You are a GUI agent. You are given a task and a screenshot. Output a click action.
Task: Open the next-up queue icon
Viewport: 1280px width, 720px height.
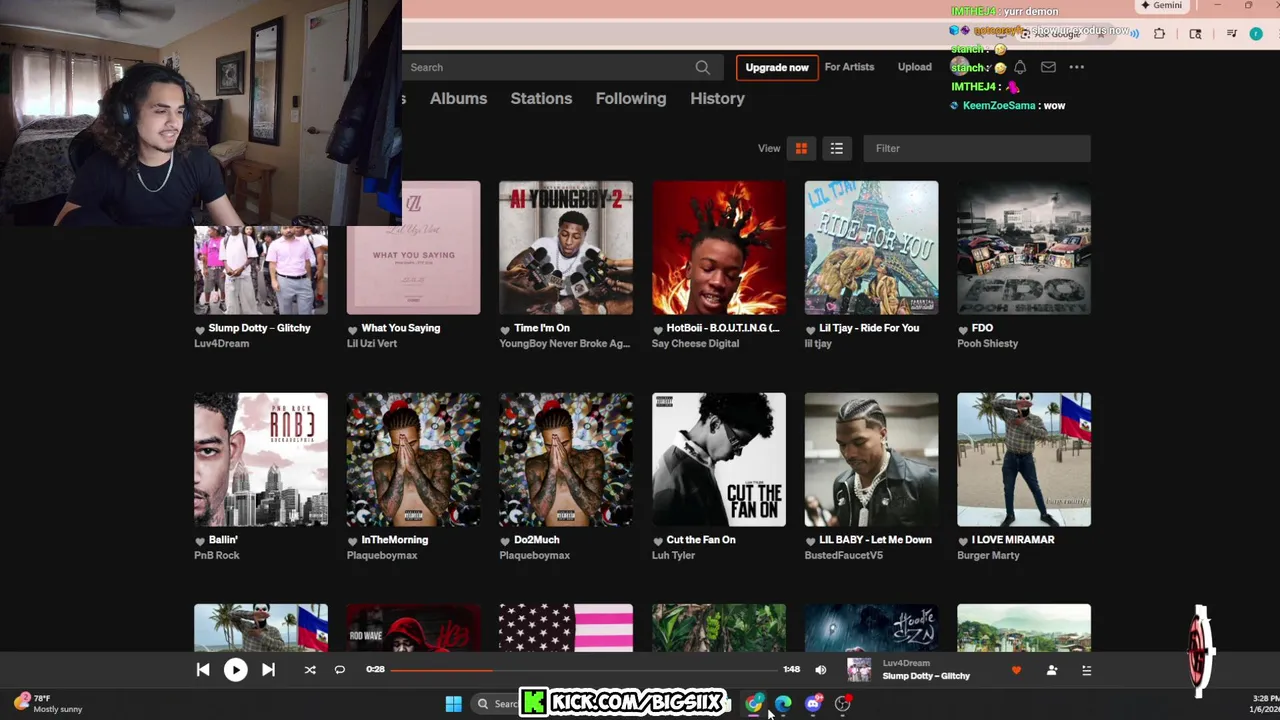(x=1086, y=670)
